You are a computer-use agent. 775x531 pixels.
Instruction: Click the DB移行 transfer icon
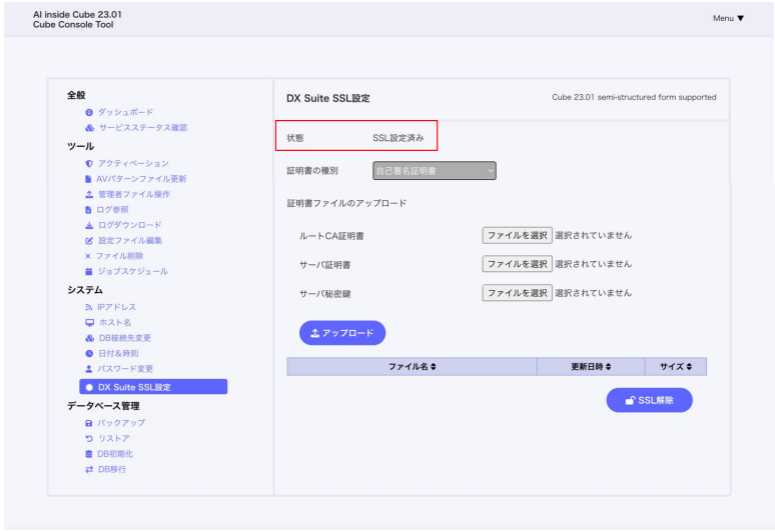pyautogui.click(x=89, y=469)
